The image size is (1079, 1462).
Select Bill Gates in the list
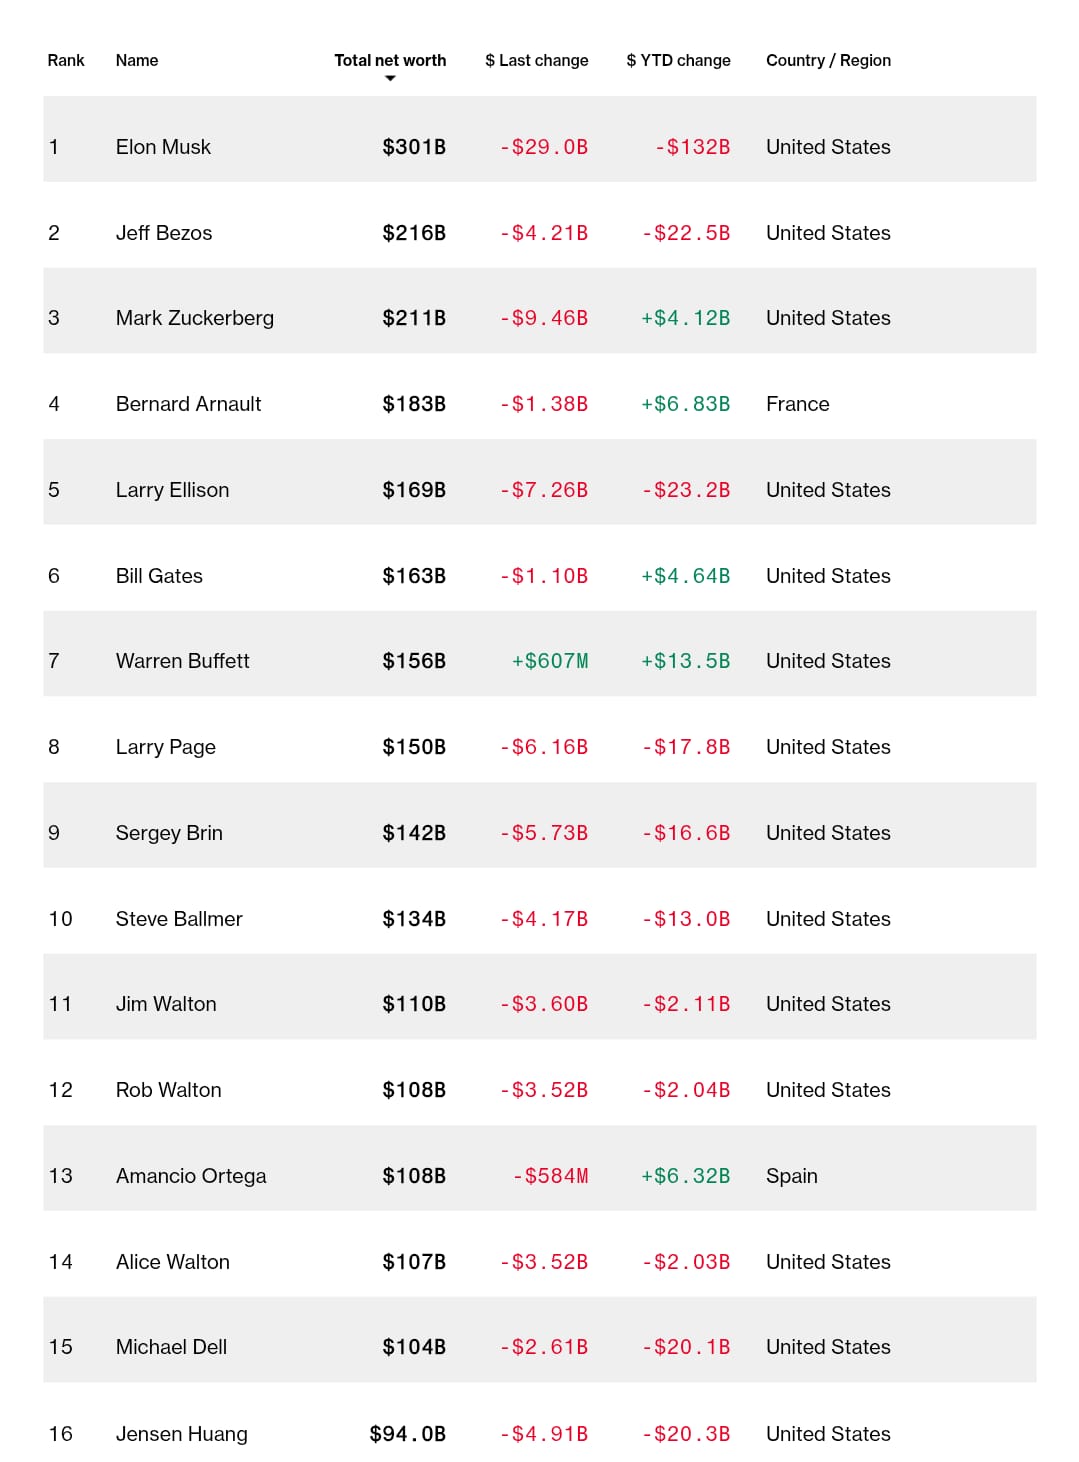click(159, 576)
